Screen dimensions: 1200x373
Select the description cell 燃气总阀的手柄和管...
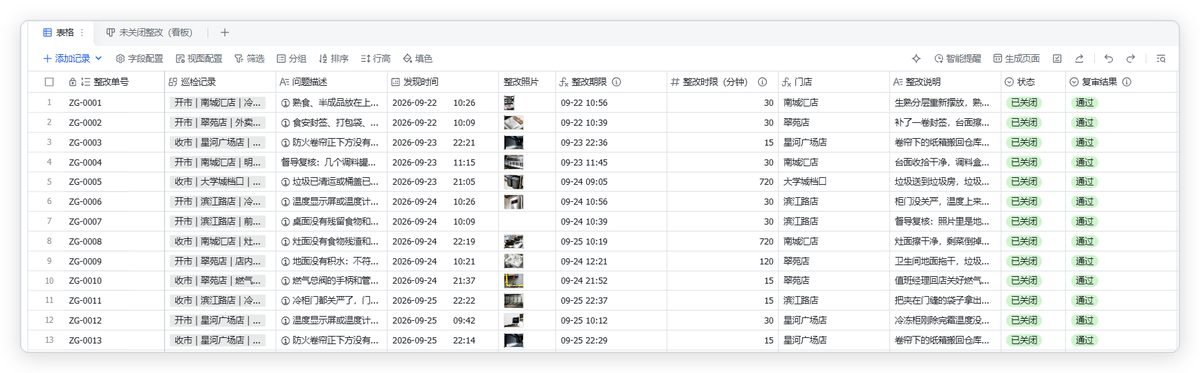tap(330, 281)
